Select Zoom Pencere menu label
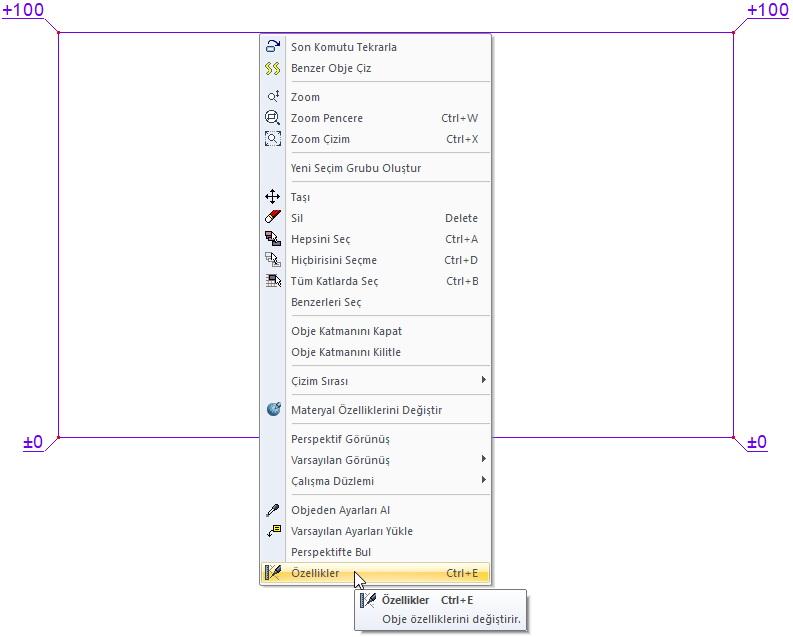 [327, 118]
